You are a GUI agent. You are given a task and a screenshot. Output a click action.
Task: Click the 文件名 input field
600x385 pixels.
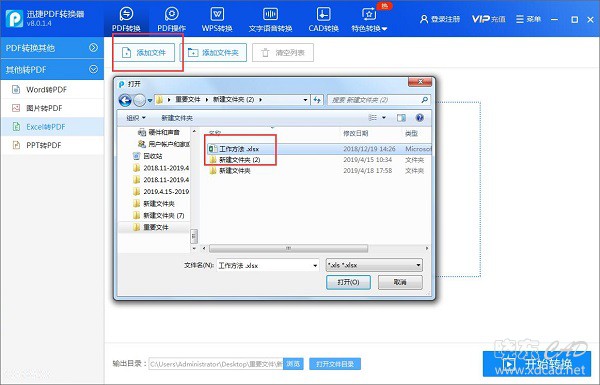tap(264, 265)
